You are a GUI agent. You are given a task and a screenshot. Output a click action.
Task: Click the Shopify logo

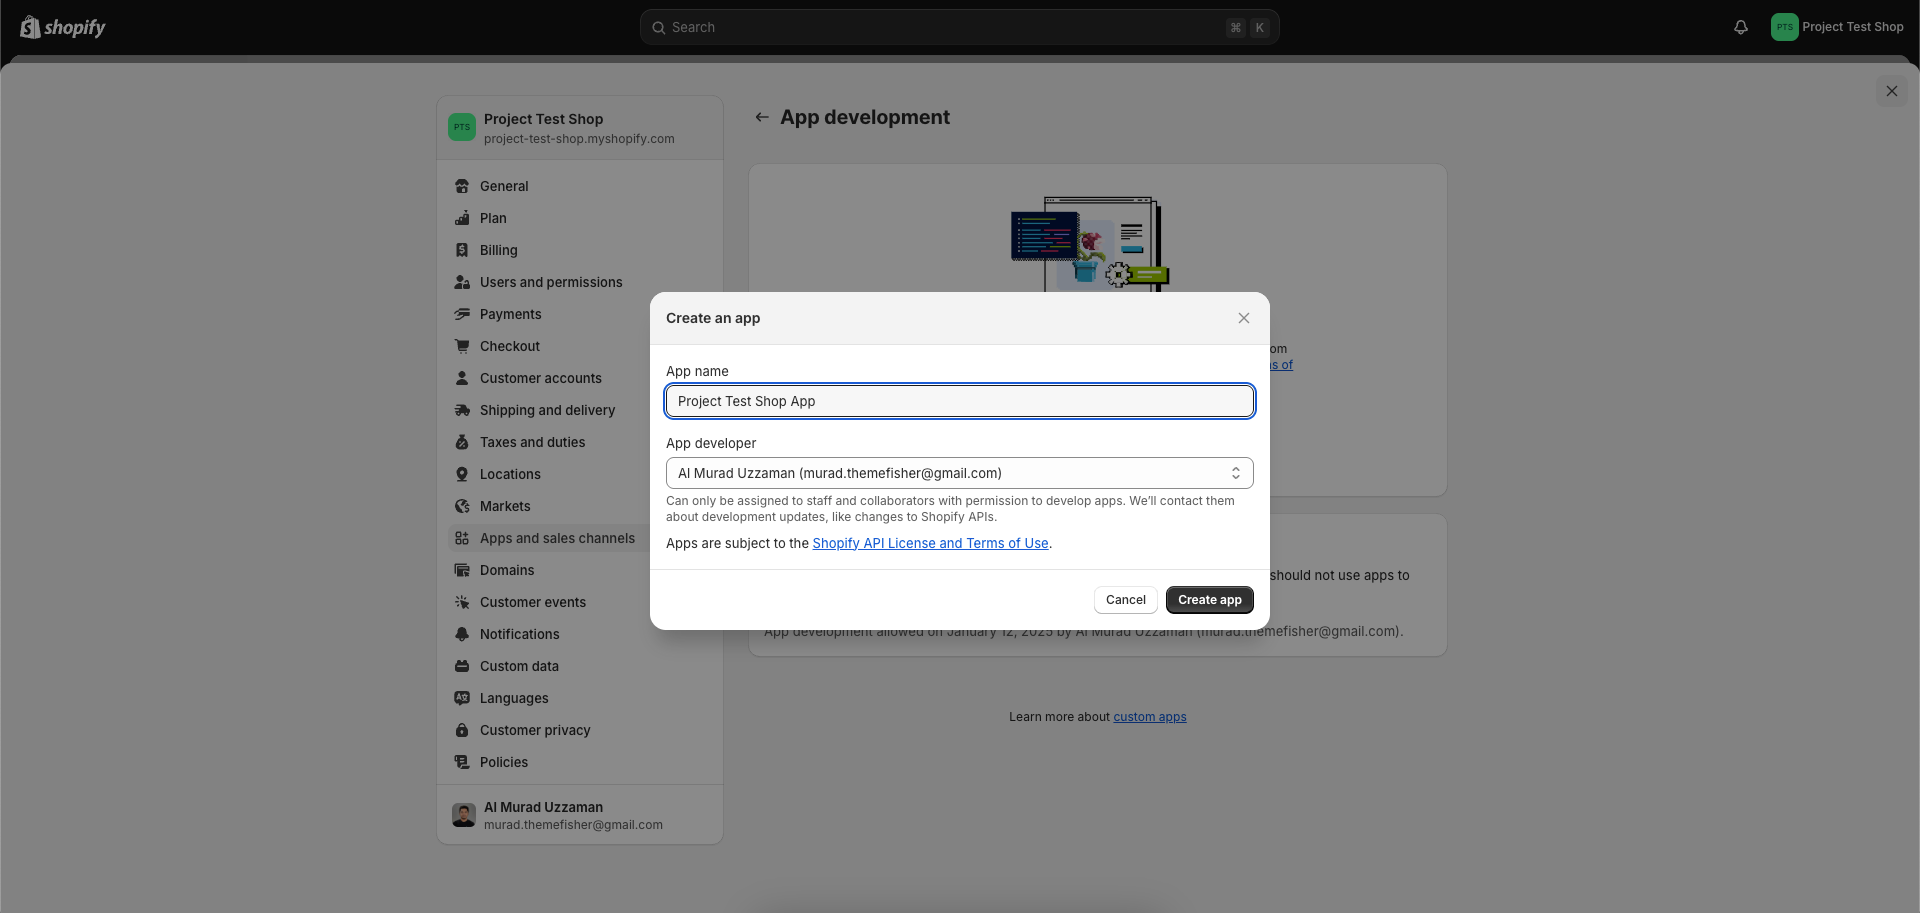pos(62,27)
